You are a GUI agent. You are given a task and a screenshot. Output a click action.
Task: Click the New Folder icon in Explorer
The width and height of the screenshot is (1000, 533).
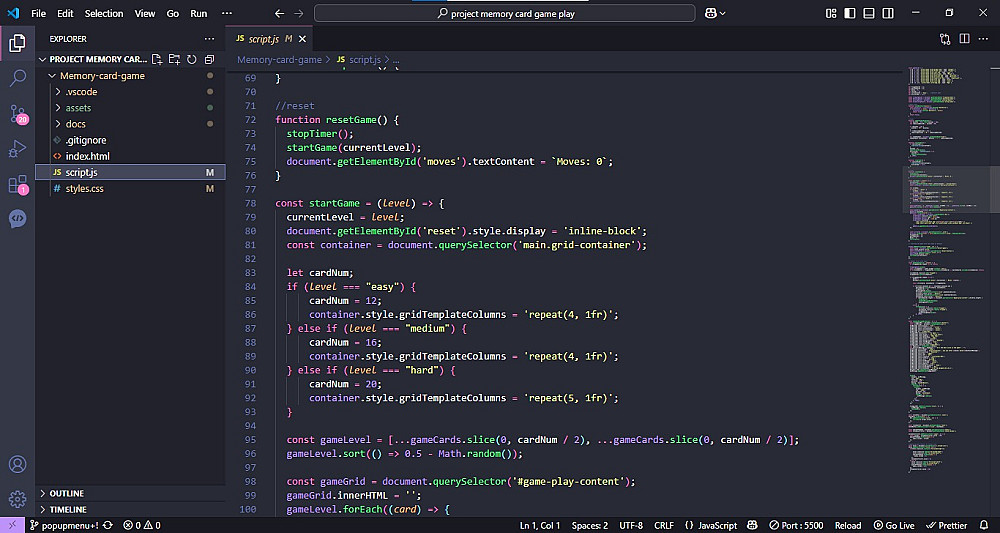click(175, 59)
